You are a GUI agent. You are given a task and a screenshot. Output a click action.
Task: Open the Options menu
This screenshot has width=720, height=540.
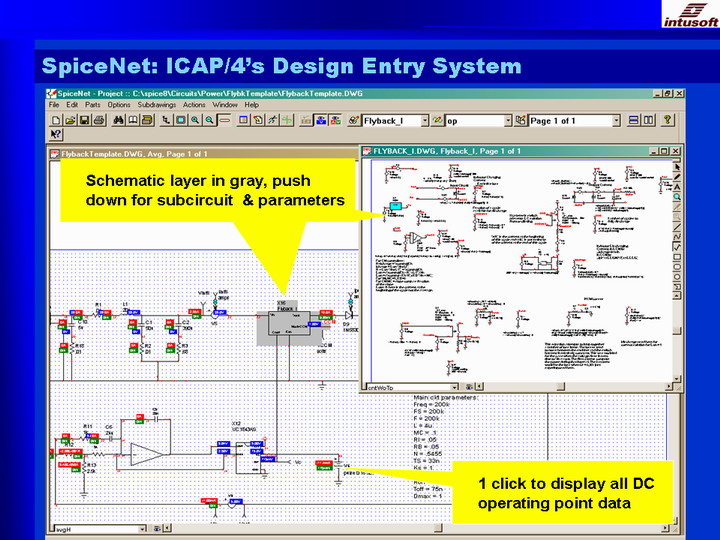coord(119,105)
